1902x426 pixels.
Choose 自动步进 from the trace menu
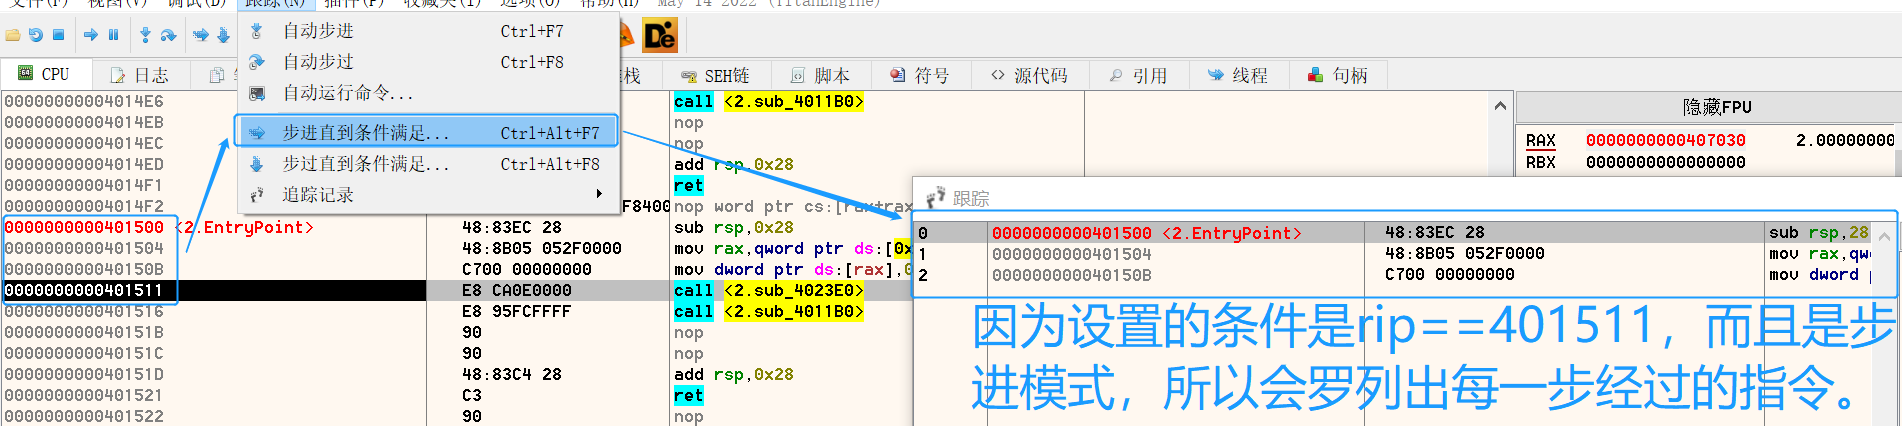tap(428, 31)
